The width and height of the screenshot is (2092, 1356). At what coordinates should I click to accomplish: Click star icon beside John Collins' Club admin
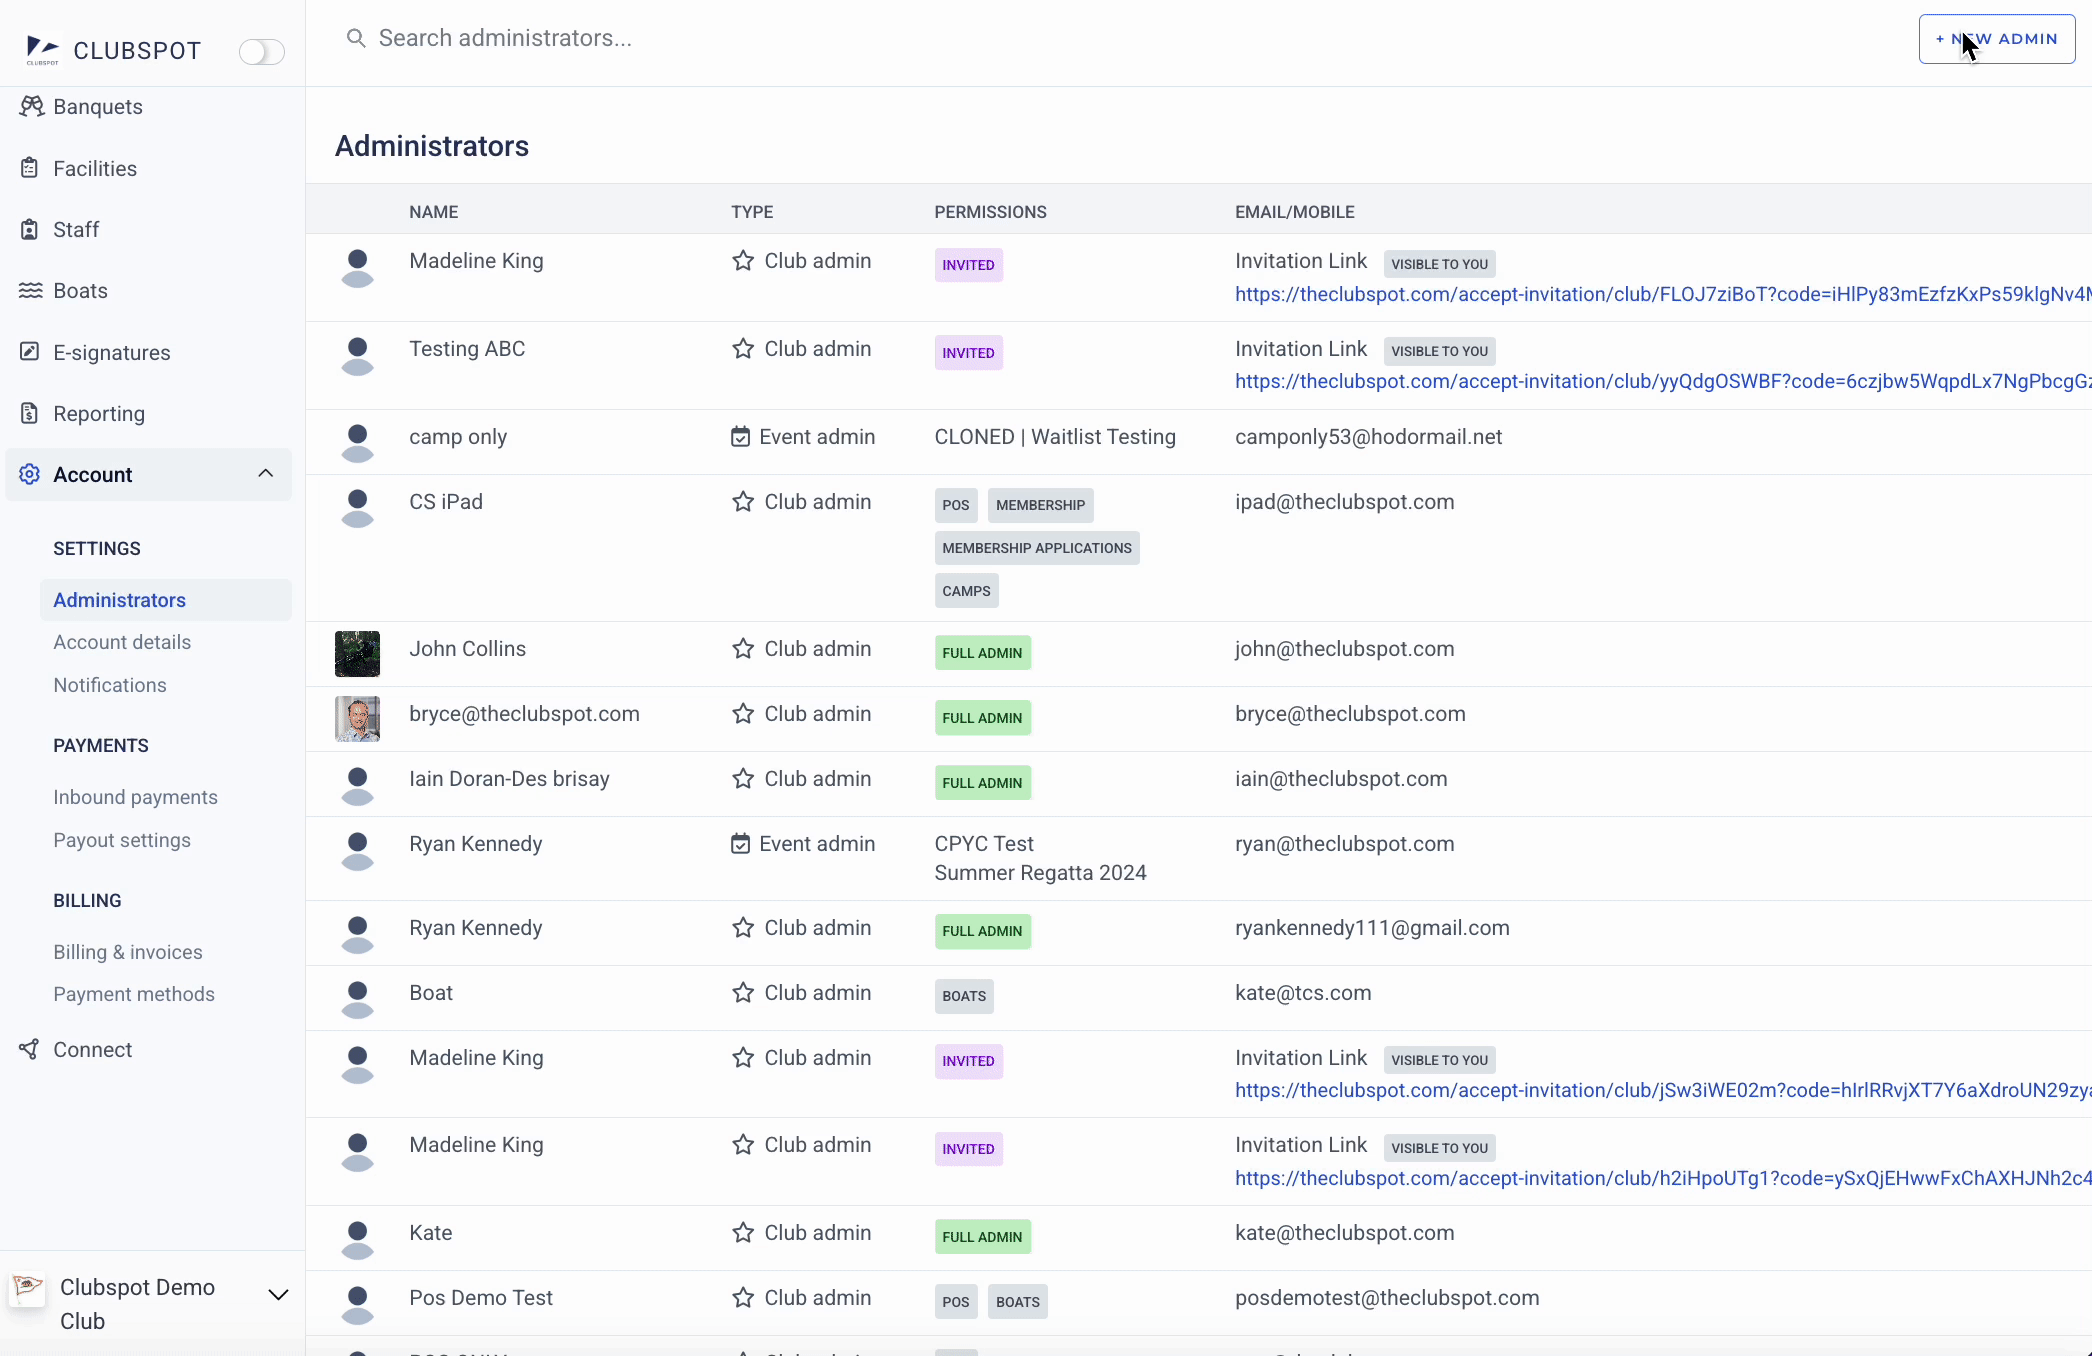coord(742,649)
